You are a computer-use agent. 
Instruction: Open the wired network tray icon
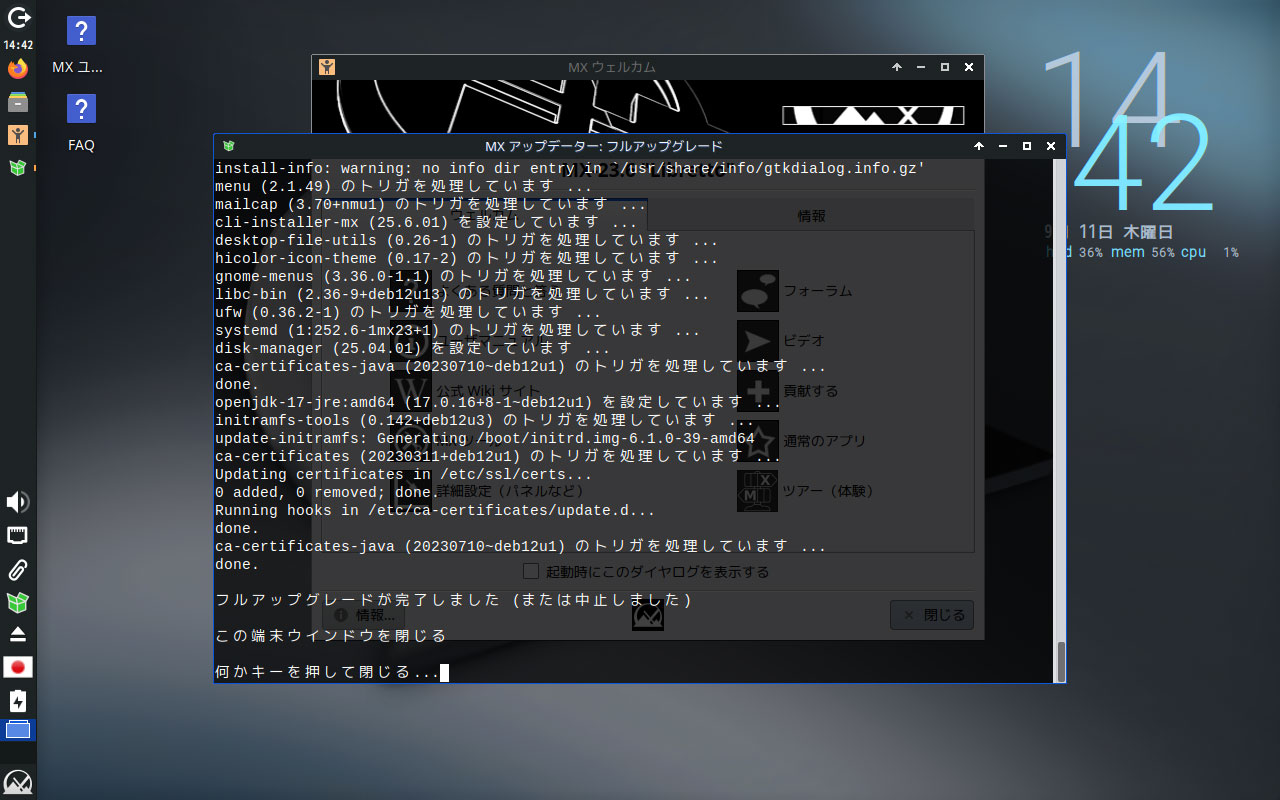pyautogui.click(x=18, y=536)
